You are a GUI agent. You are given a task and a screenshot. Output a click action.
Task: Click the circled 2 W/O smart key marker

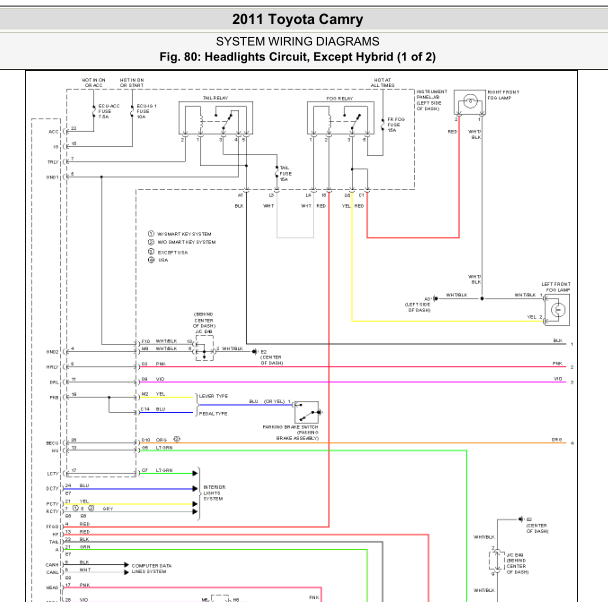pyautogui.click(x=151, y=242)
